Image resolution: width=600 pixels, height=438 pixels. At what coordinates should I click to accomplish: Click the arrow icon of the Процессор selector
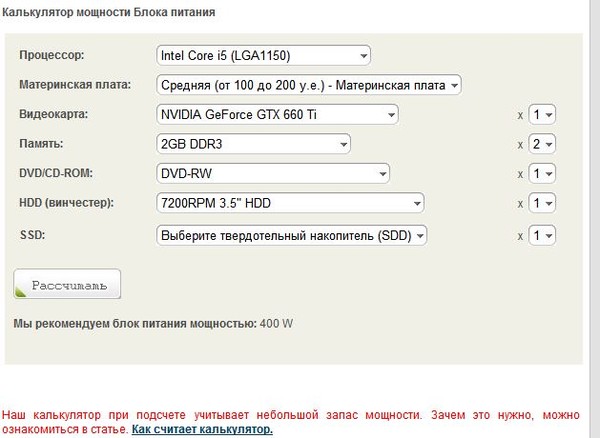point(364,56)
